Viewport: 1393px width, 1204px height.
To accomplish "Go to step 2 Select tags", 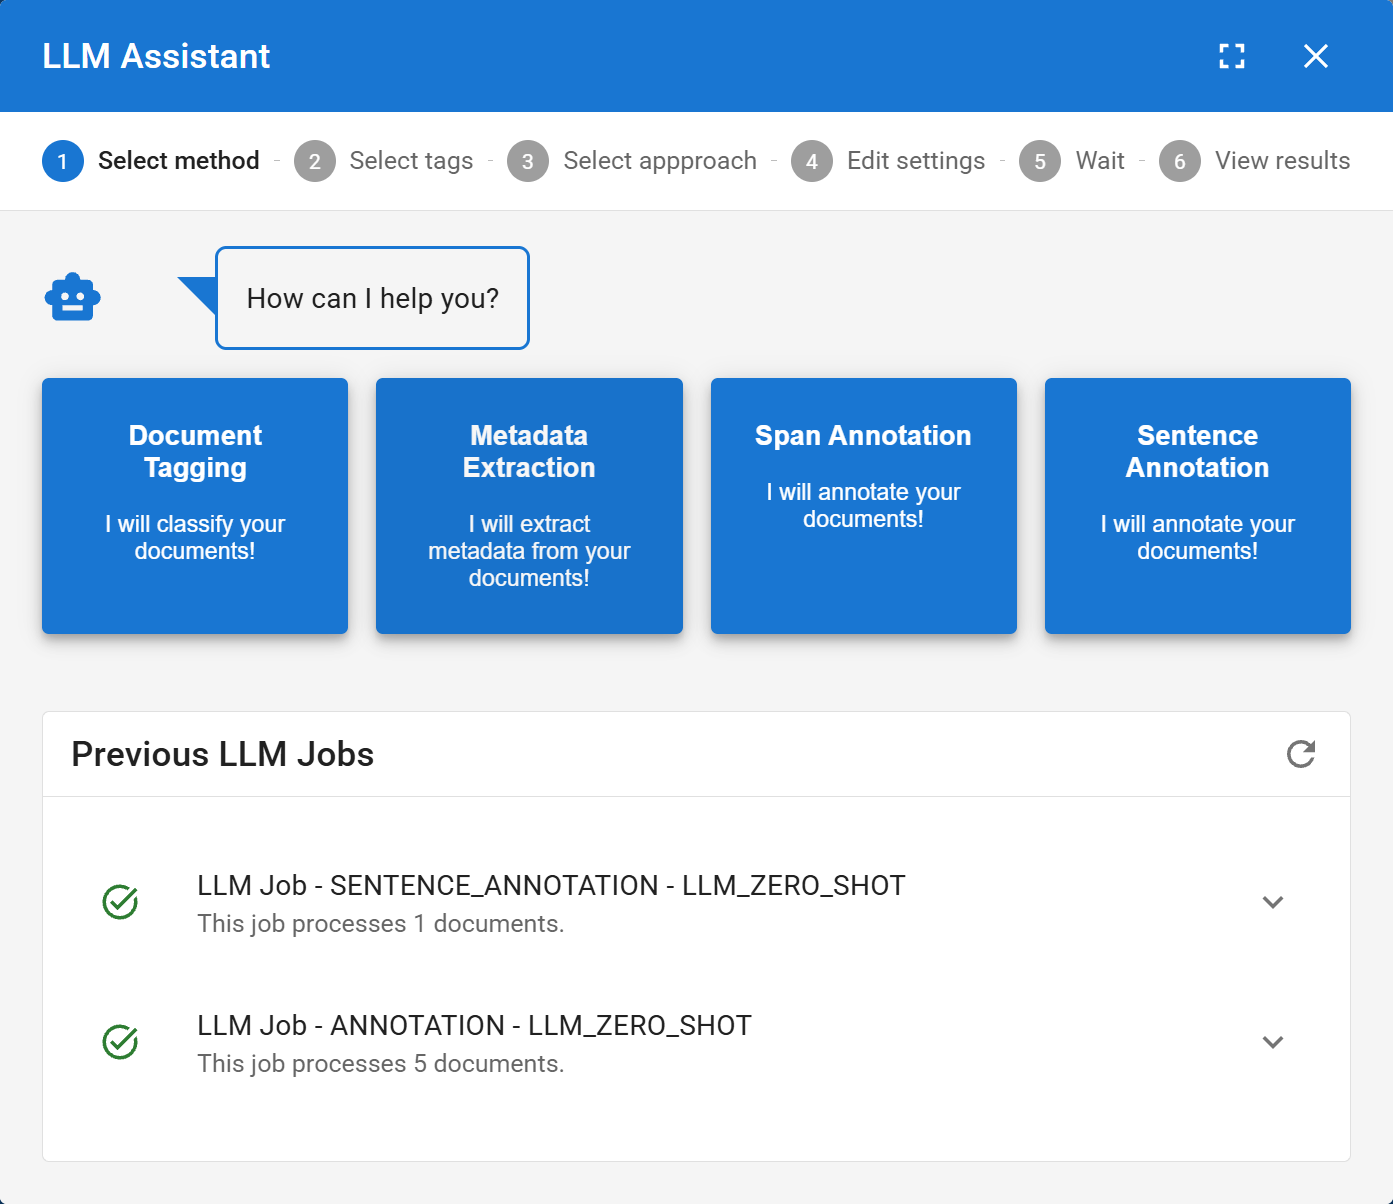I will [384, 161].
